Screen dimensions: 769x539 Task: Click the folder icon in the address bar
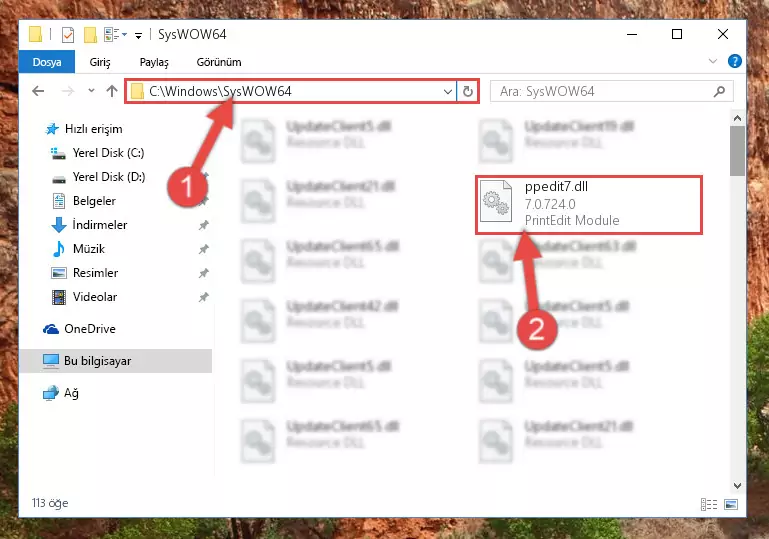tap(137, 91)
